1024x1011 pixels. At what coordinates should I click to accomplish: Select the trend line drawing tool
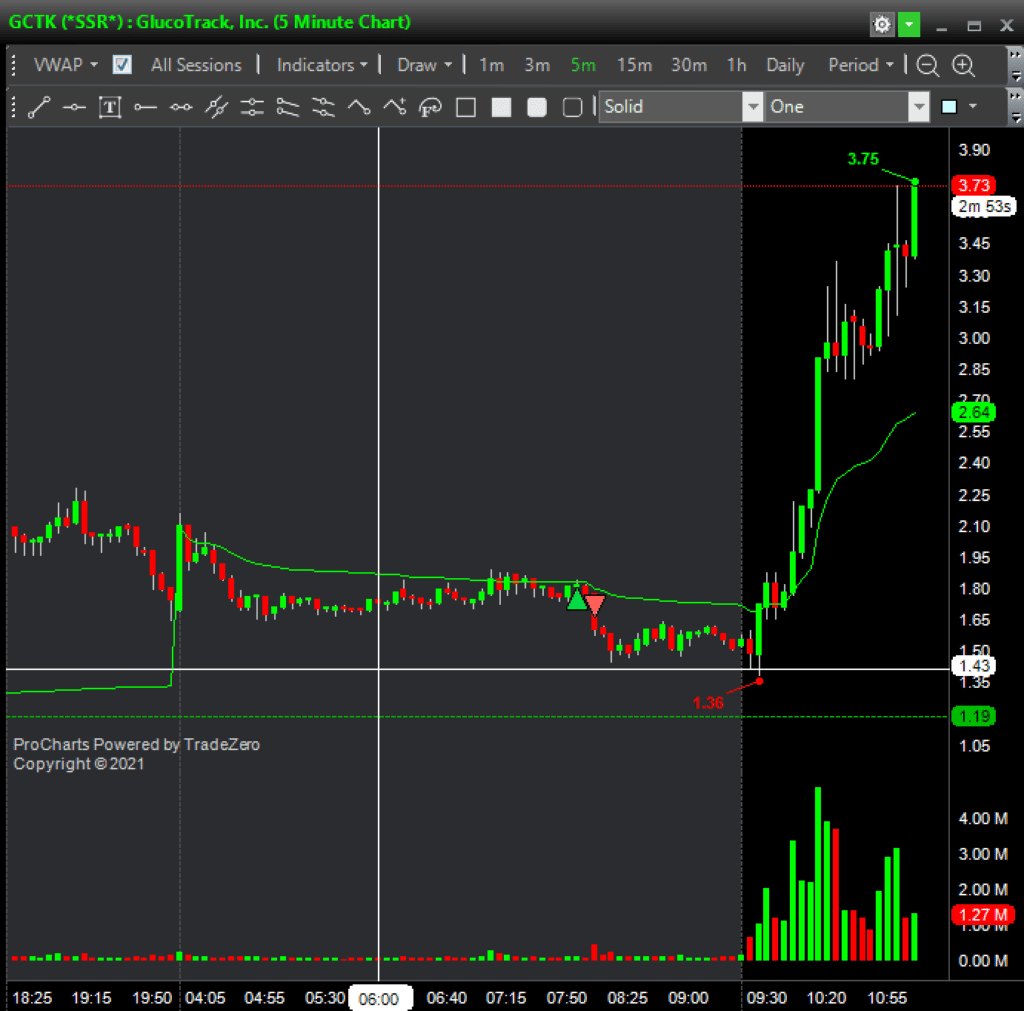click(x=39, y=107)
